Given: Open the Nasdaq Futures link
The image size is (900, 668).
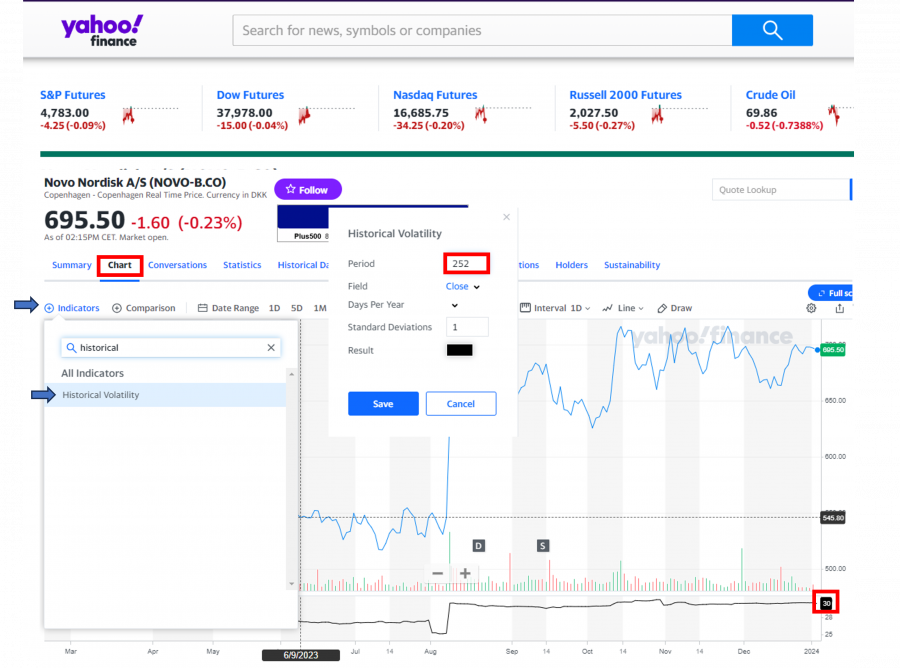Looking at the screenshot, I should pyautogui.click(x=435, y=95).
